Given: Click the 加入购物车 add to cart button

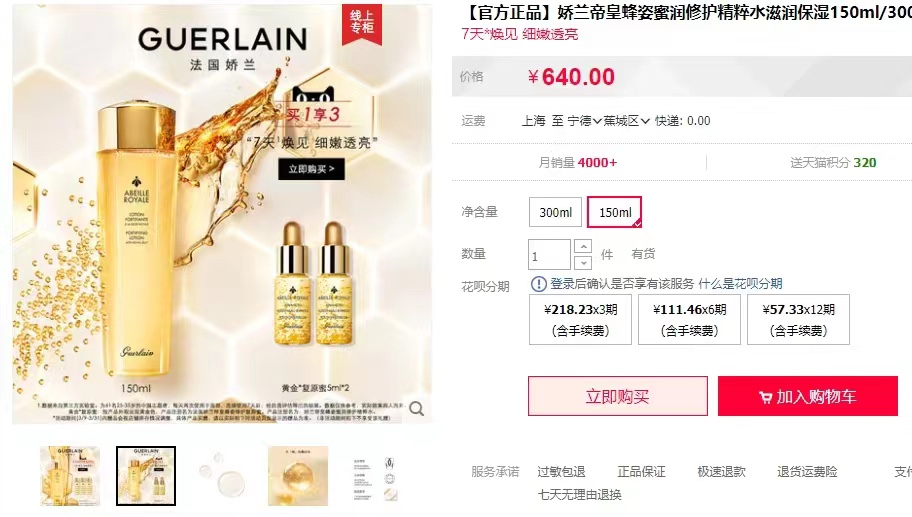Looking at the screenshot, I should coord(807,396).
